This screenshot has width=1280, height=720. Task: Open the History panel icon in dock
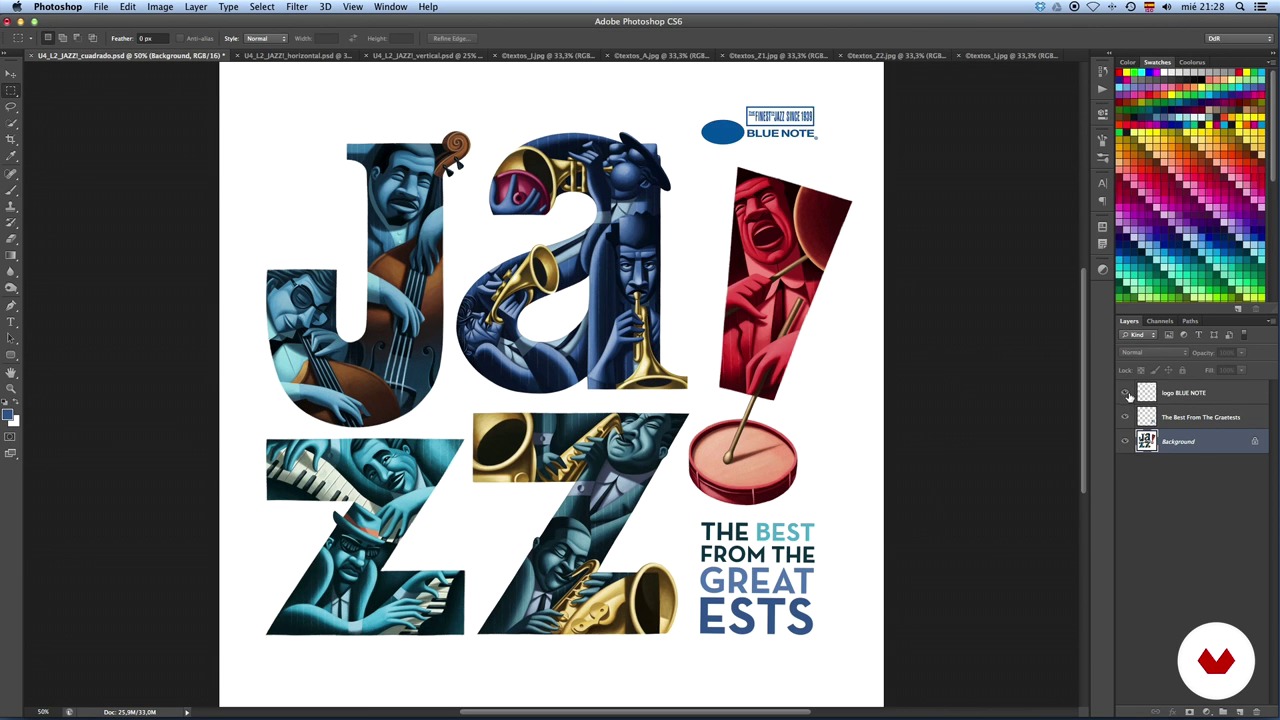pyautogui.click(x=1102, y=72)
